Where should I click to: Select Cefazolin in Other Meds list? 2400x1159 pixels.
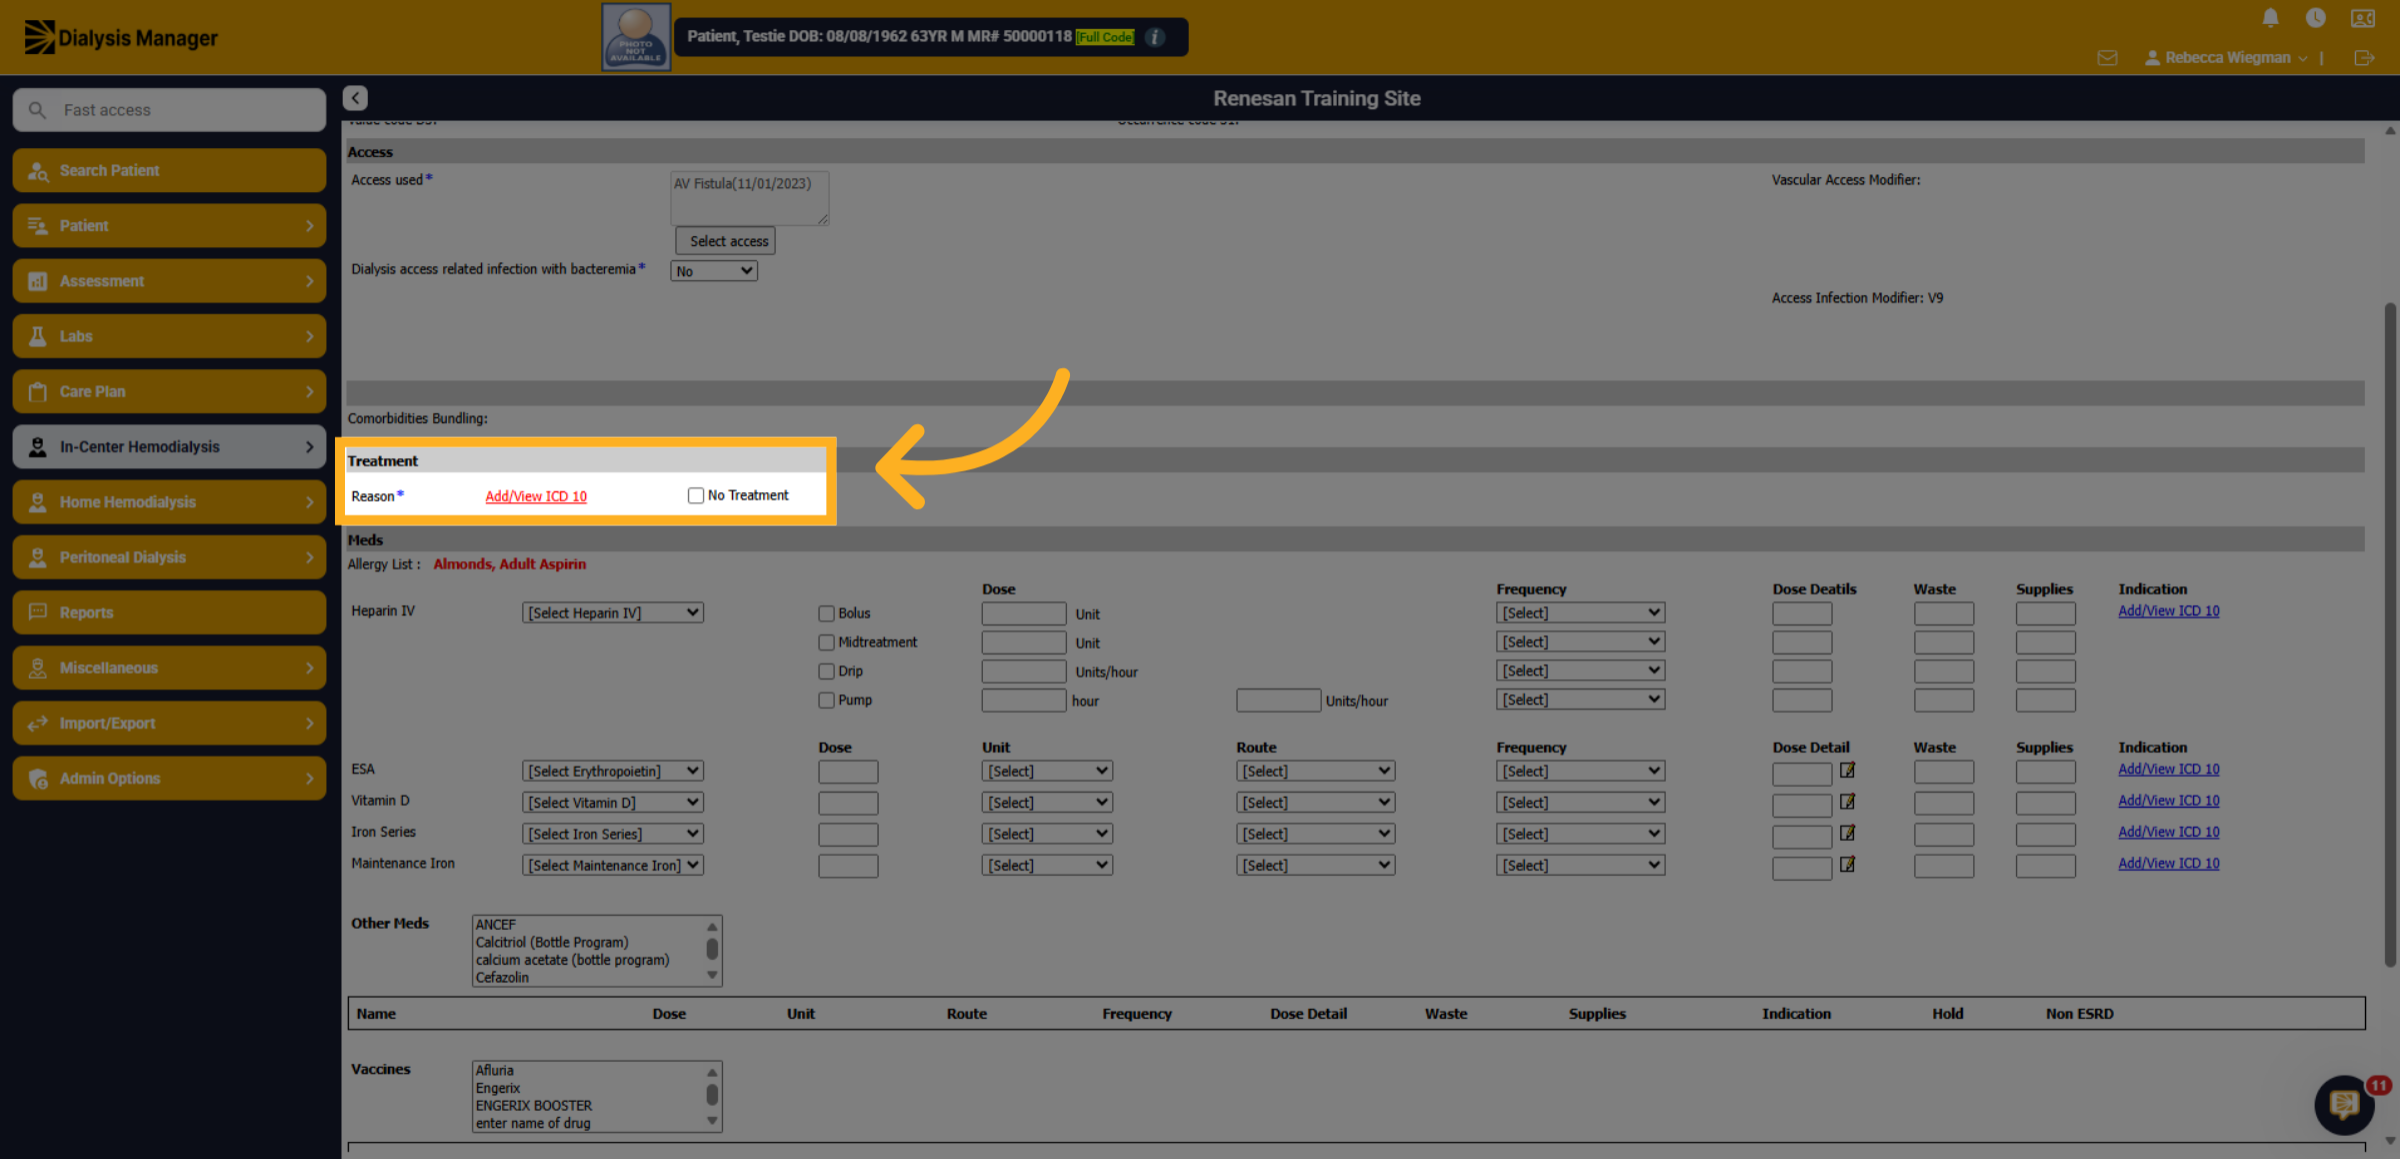point(502,977)
